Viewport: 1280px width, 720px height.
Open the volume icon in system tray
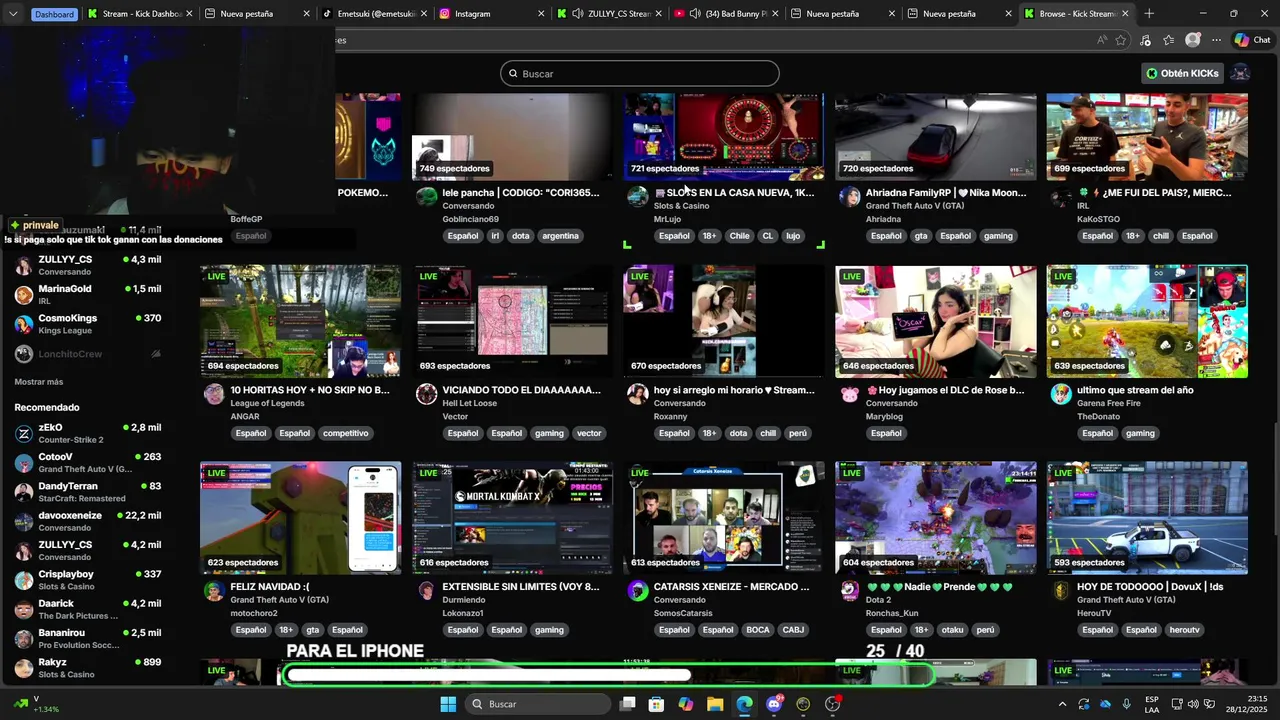click(x=1193, y=704)
